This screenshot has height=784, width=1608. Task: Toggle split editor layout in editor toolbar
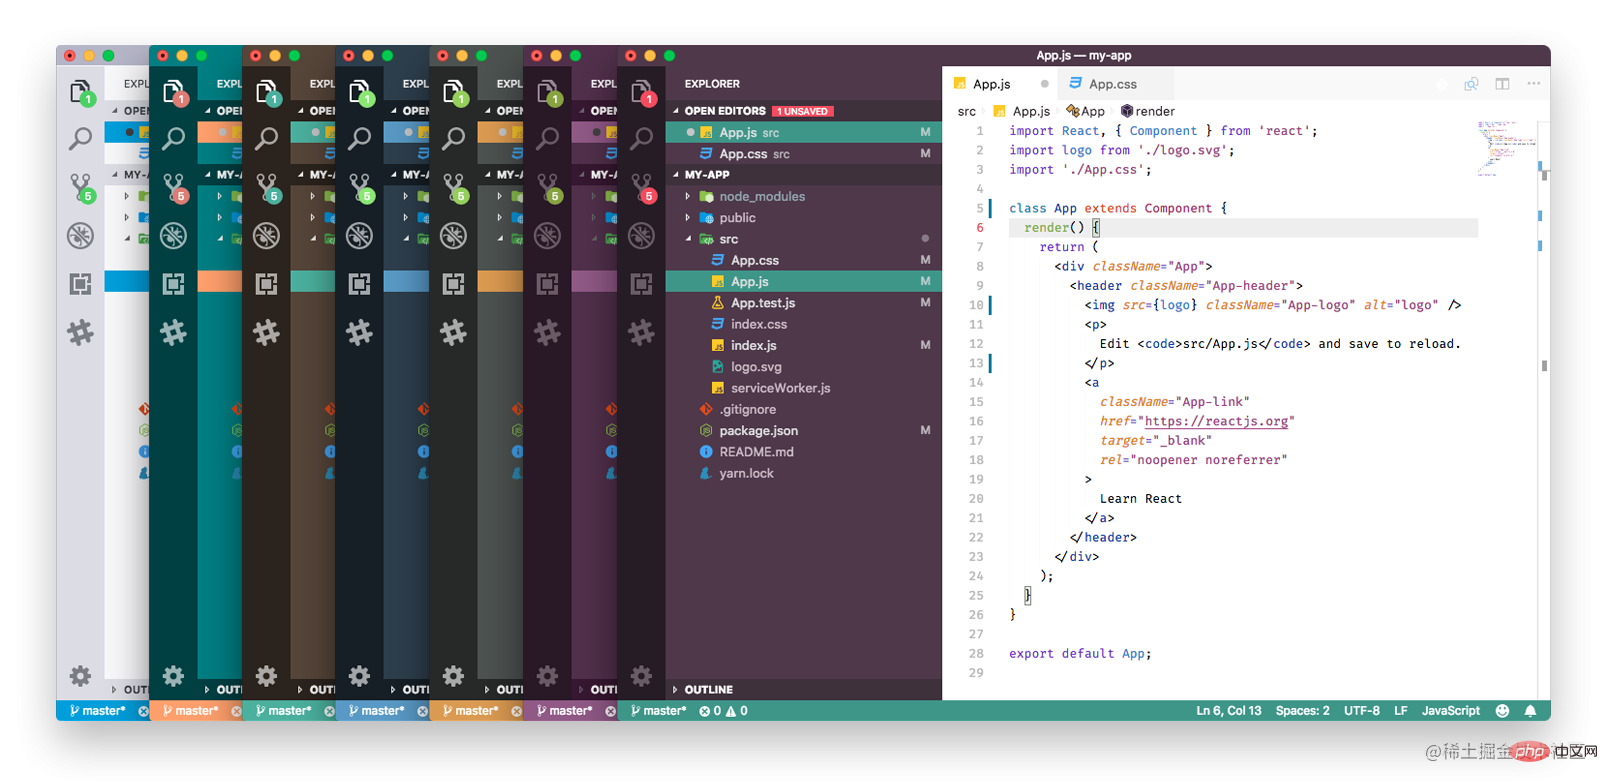click(1502, 84)
